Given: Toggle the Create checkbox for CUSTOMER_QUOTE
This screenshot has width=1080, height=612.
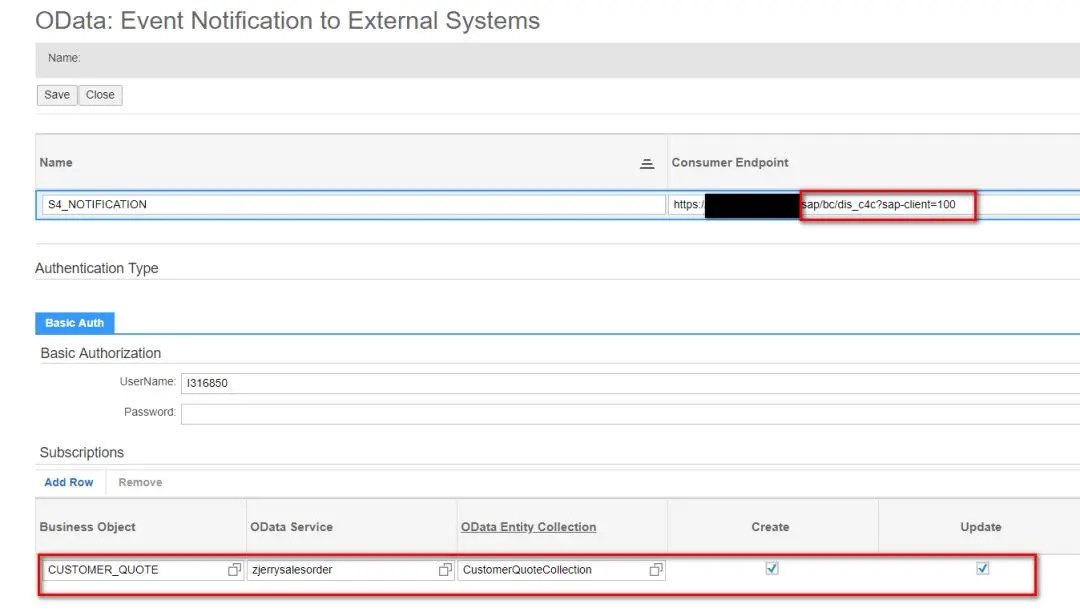Looking at the screenshot, I should [771, 568].
